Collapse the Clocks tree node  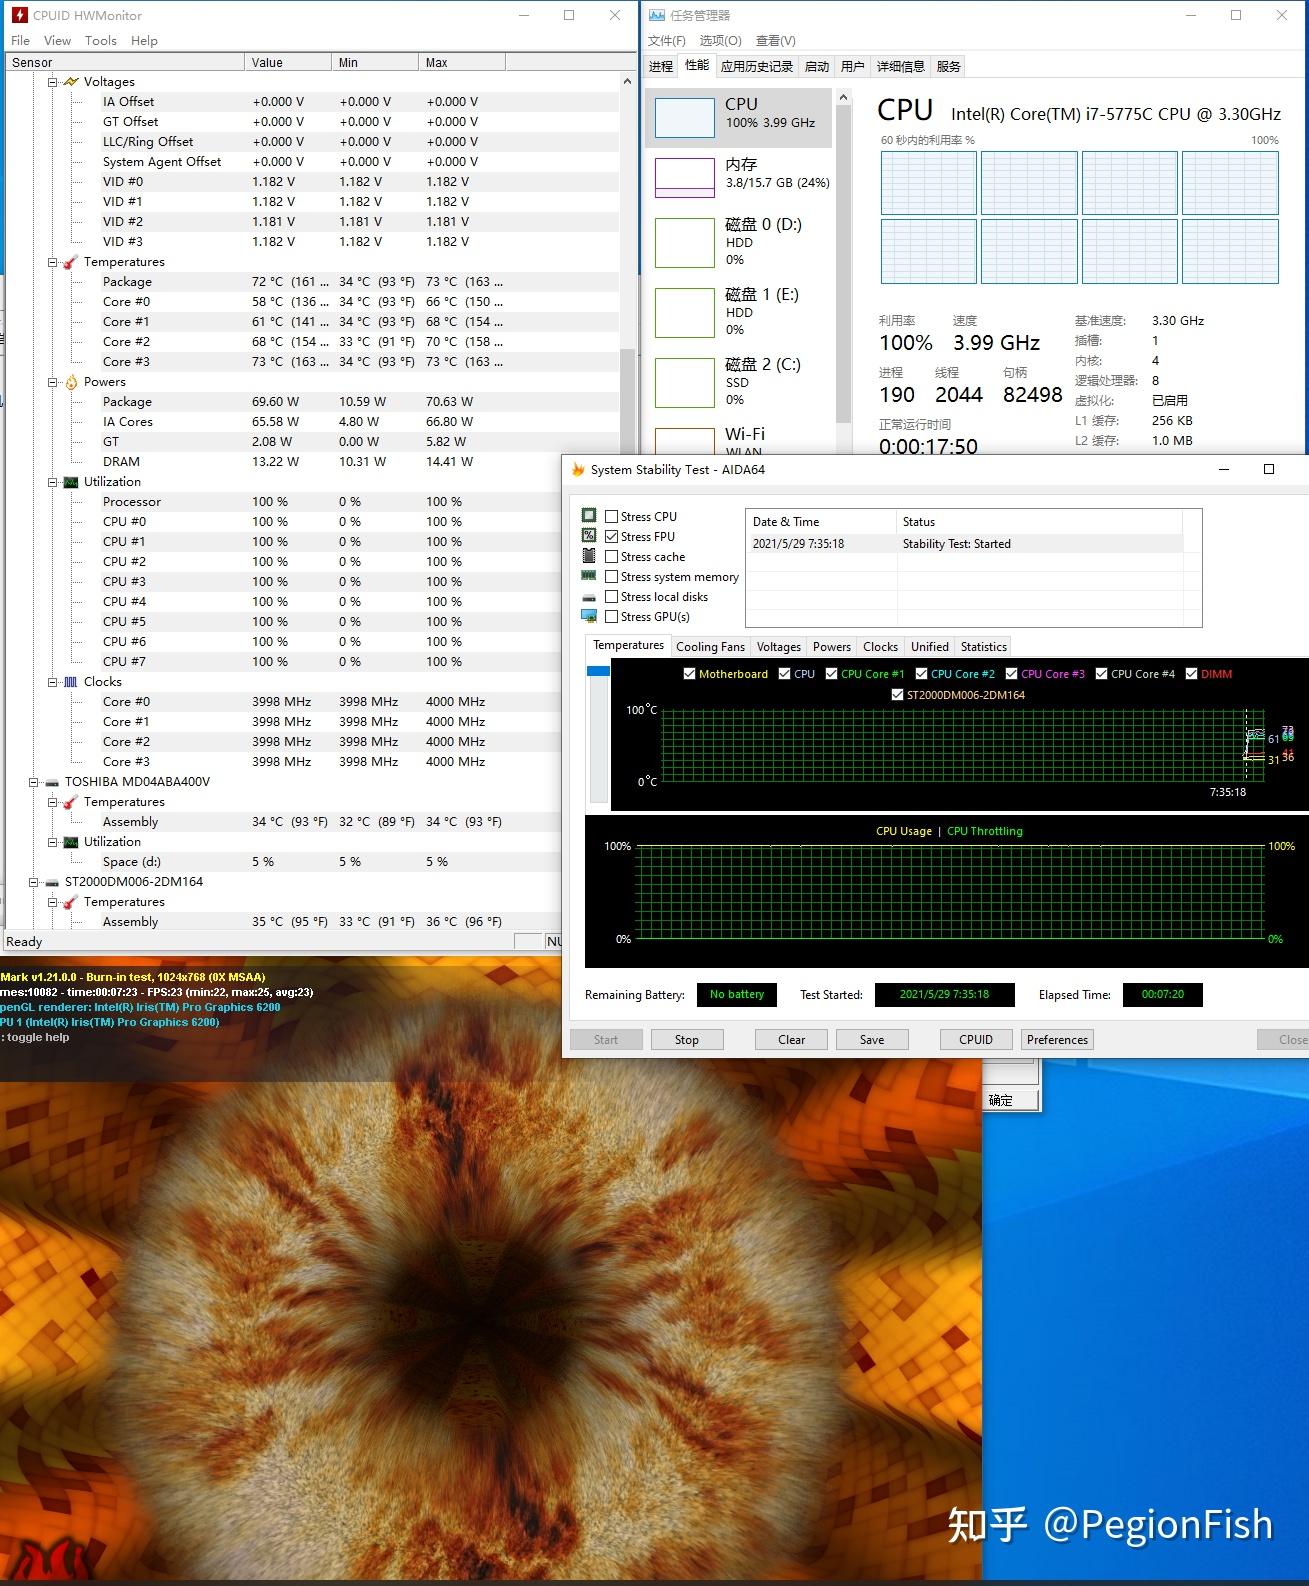click(53, 682)
